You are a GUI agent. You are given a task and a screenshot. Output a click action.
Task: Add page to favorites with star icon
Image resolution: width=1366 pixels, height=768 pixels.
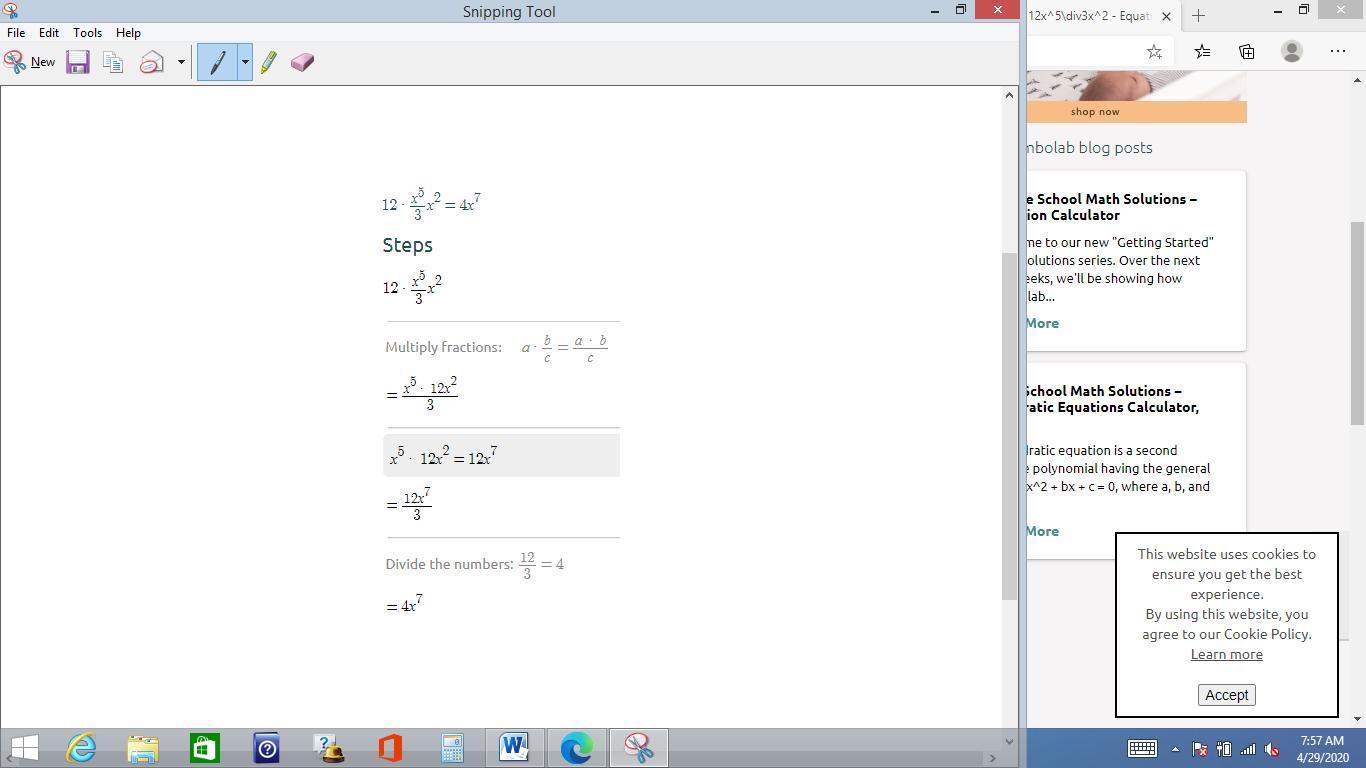[1154, 51]
